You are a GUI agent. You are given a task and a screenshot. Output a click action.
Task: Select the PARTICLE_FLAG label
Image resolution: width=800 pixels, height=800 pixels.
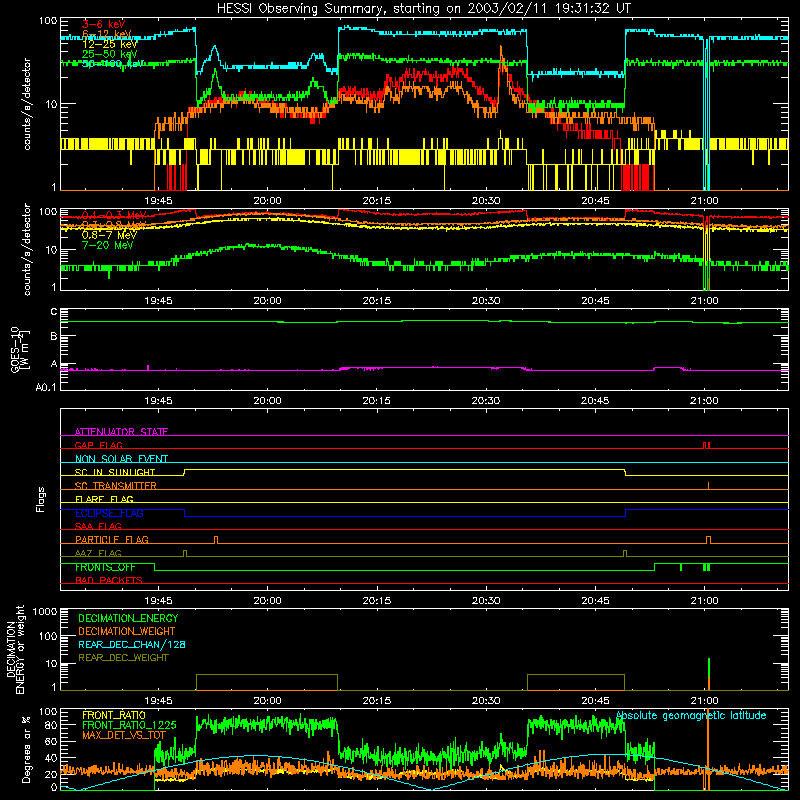[112, 540]
